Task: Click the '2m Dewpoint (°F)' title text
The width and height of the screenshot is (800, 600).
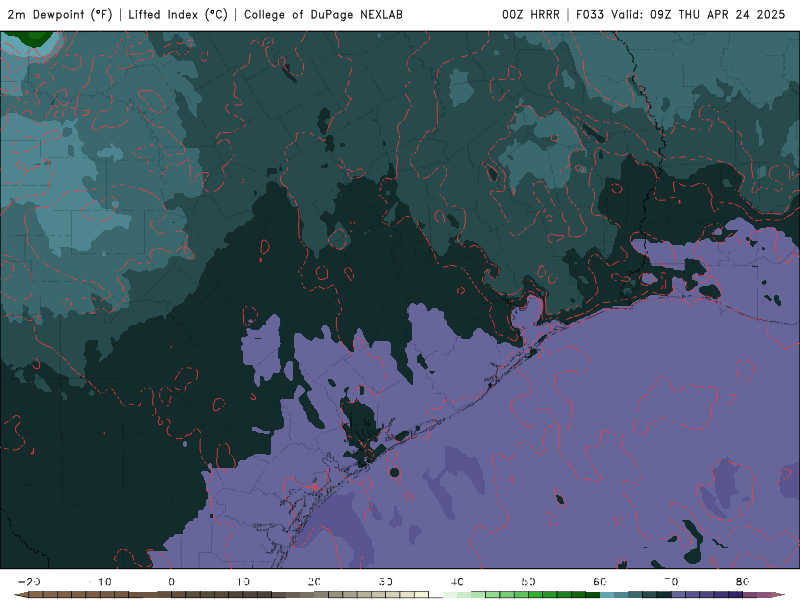Action: [x=60, y=14]
